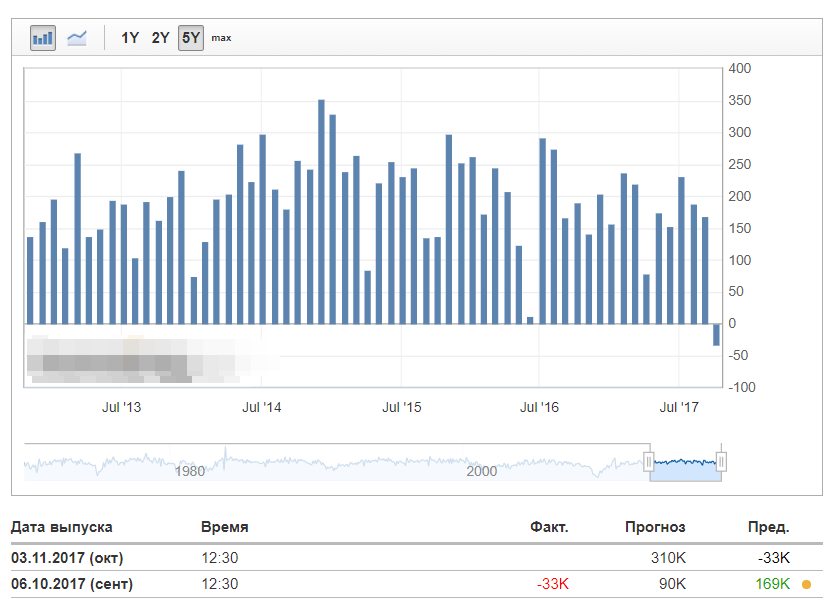Click the red -33K actual value

pyautogui.click(x=551, y=584)
